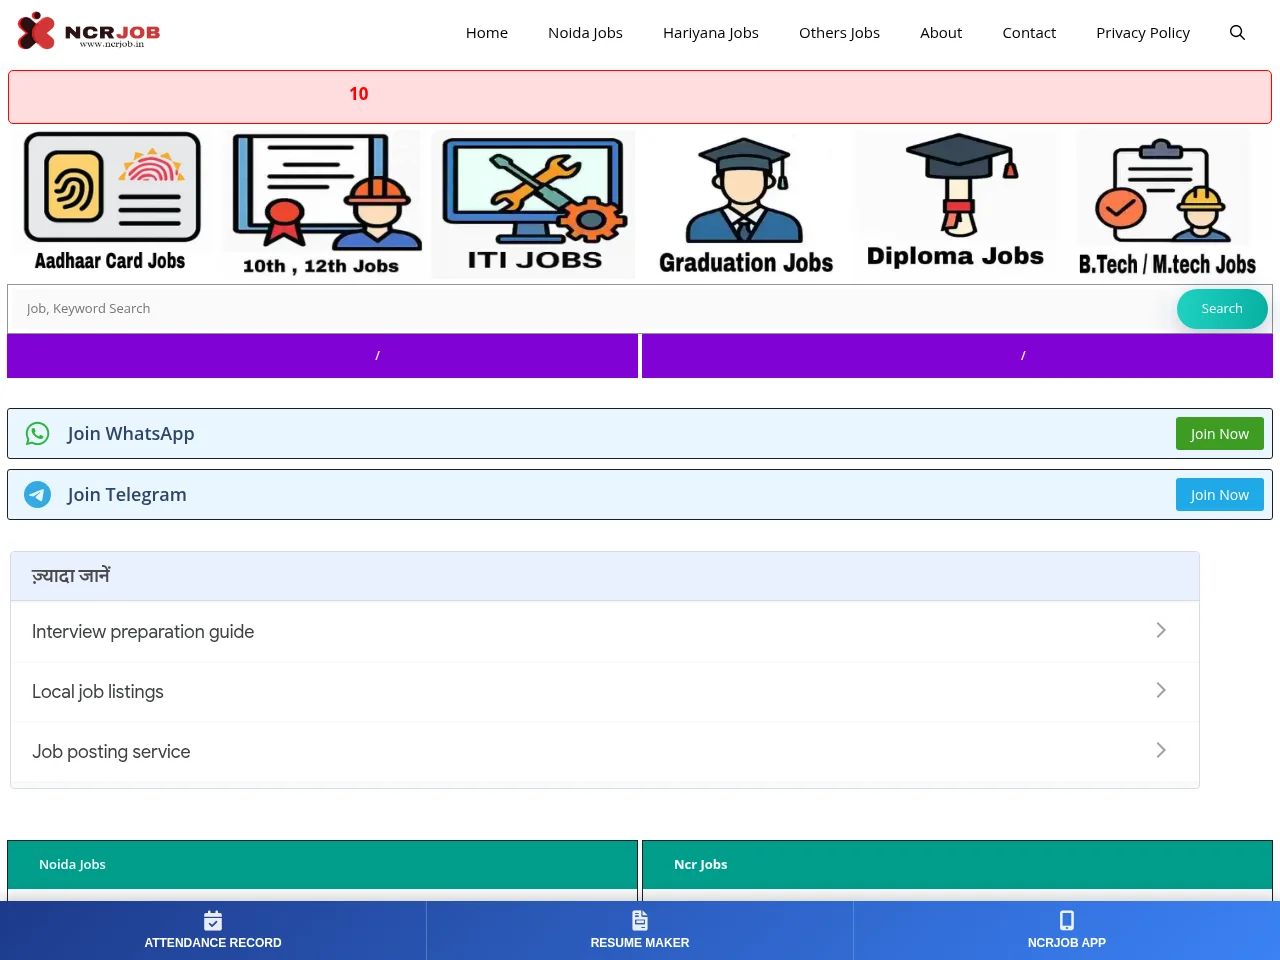Click the Telegram icon

point(37,495)
